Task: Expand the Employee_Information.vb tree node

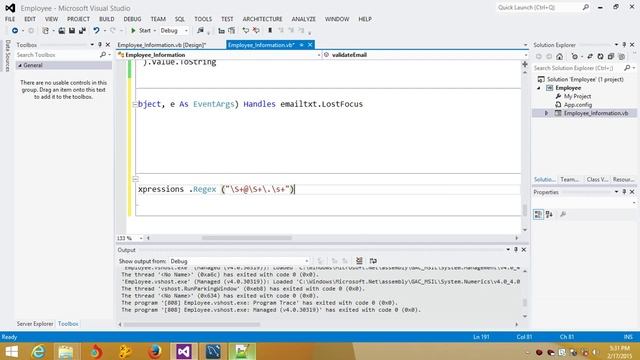Action: (547, 113)
